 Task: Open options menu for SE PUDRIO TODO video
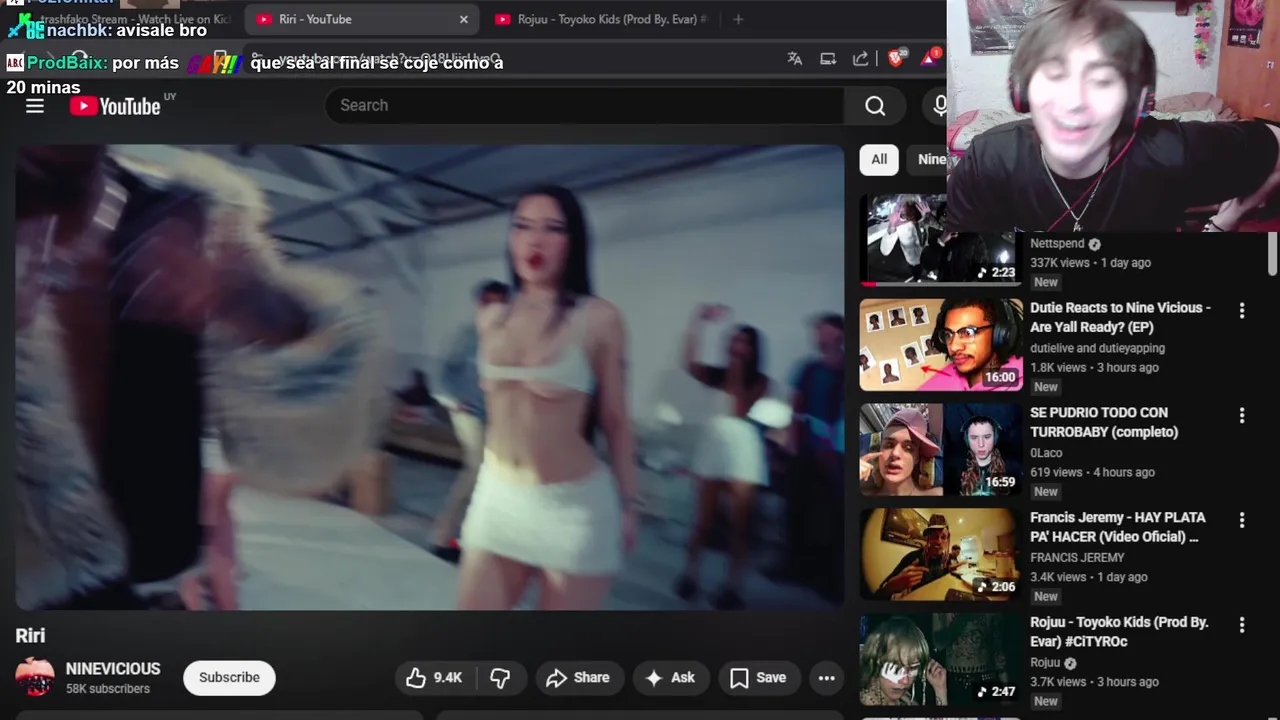click(1242, 416)
